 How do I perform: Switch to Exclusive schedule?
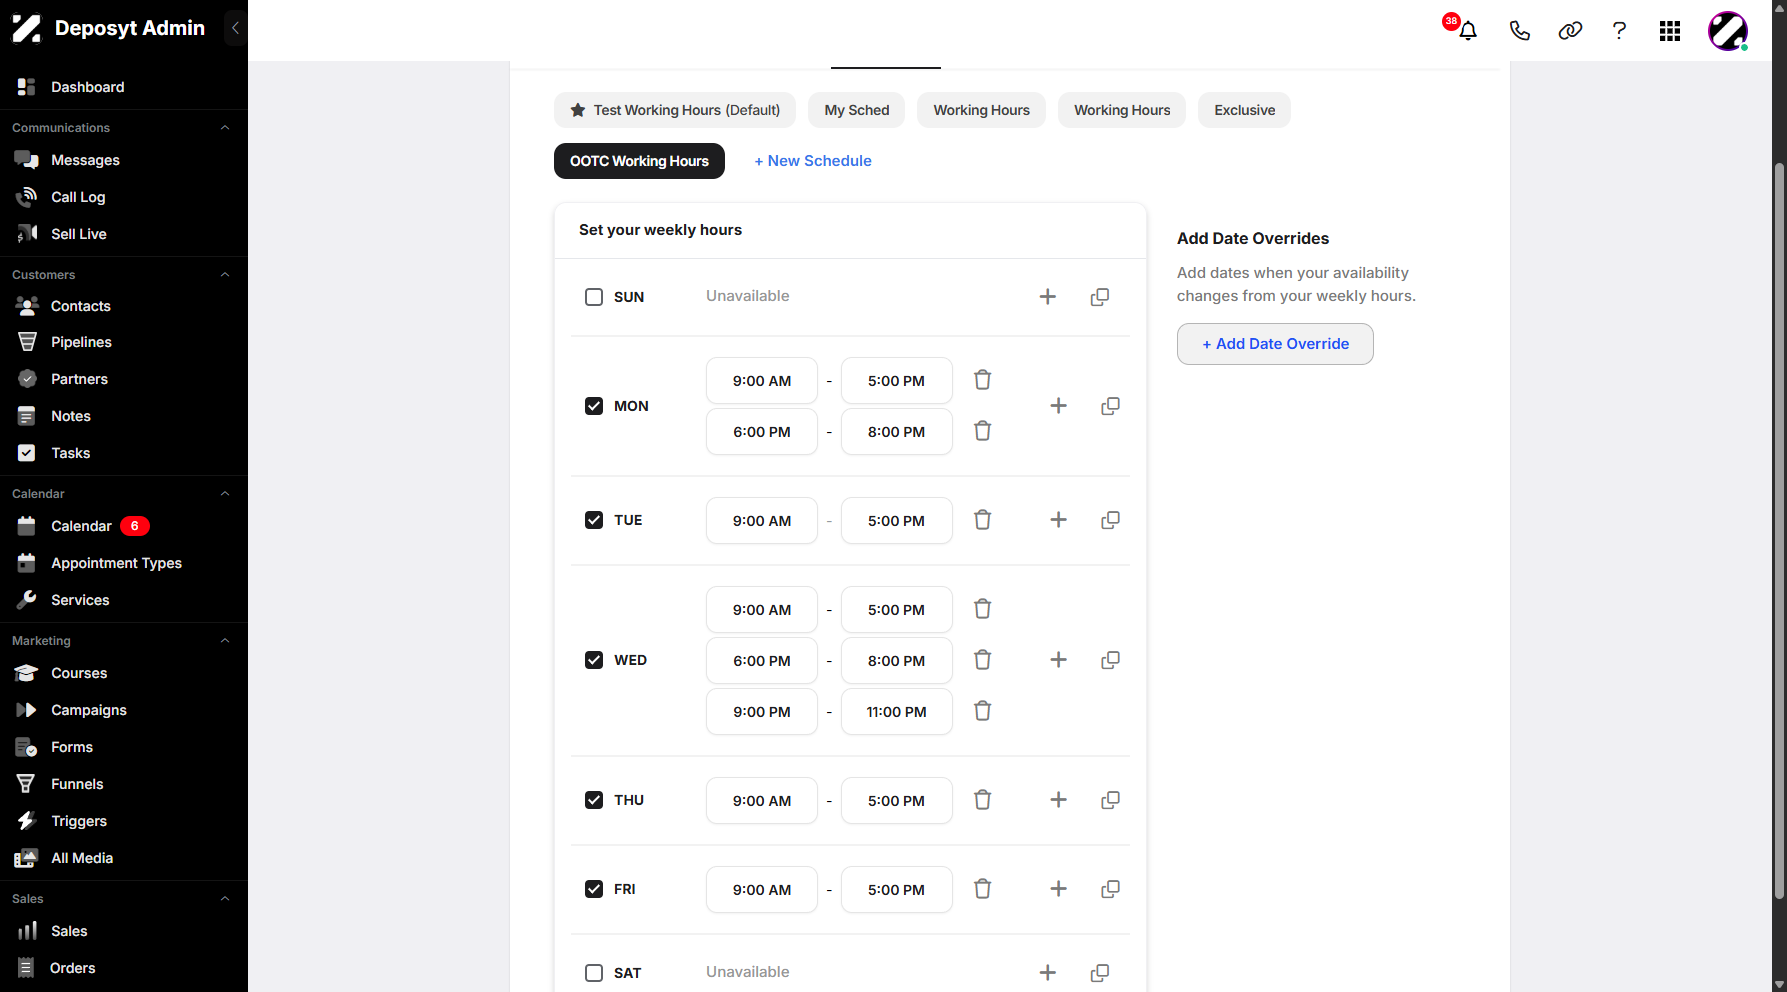point(1244,110)
